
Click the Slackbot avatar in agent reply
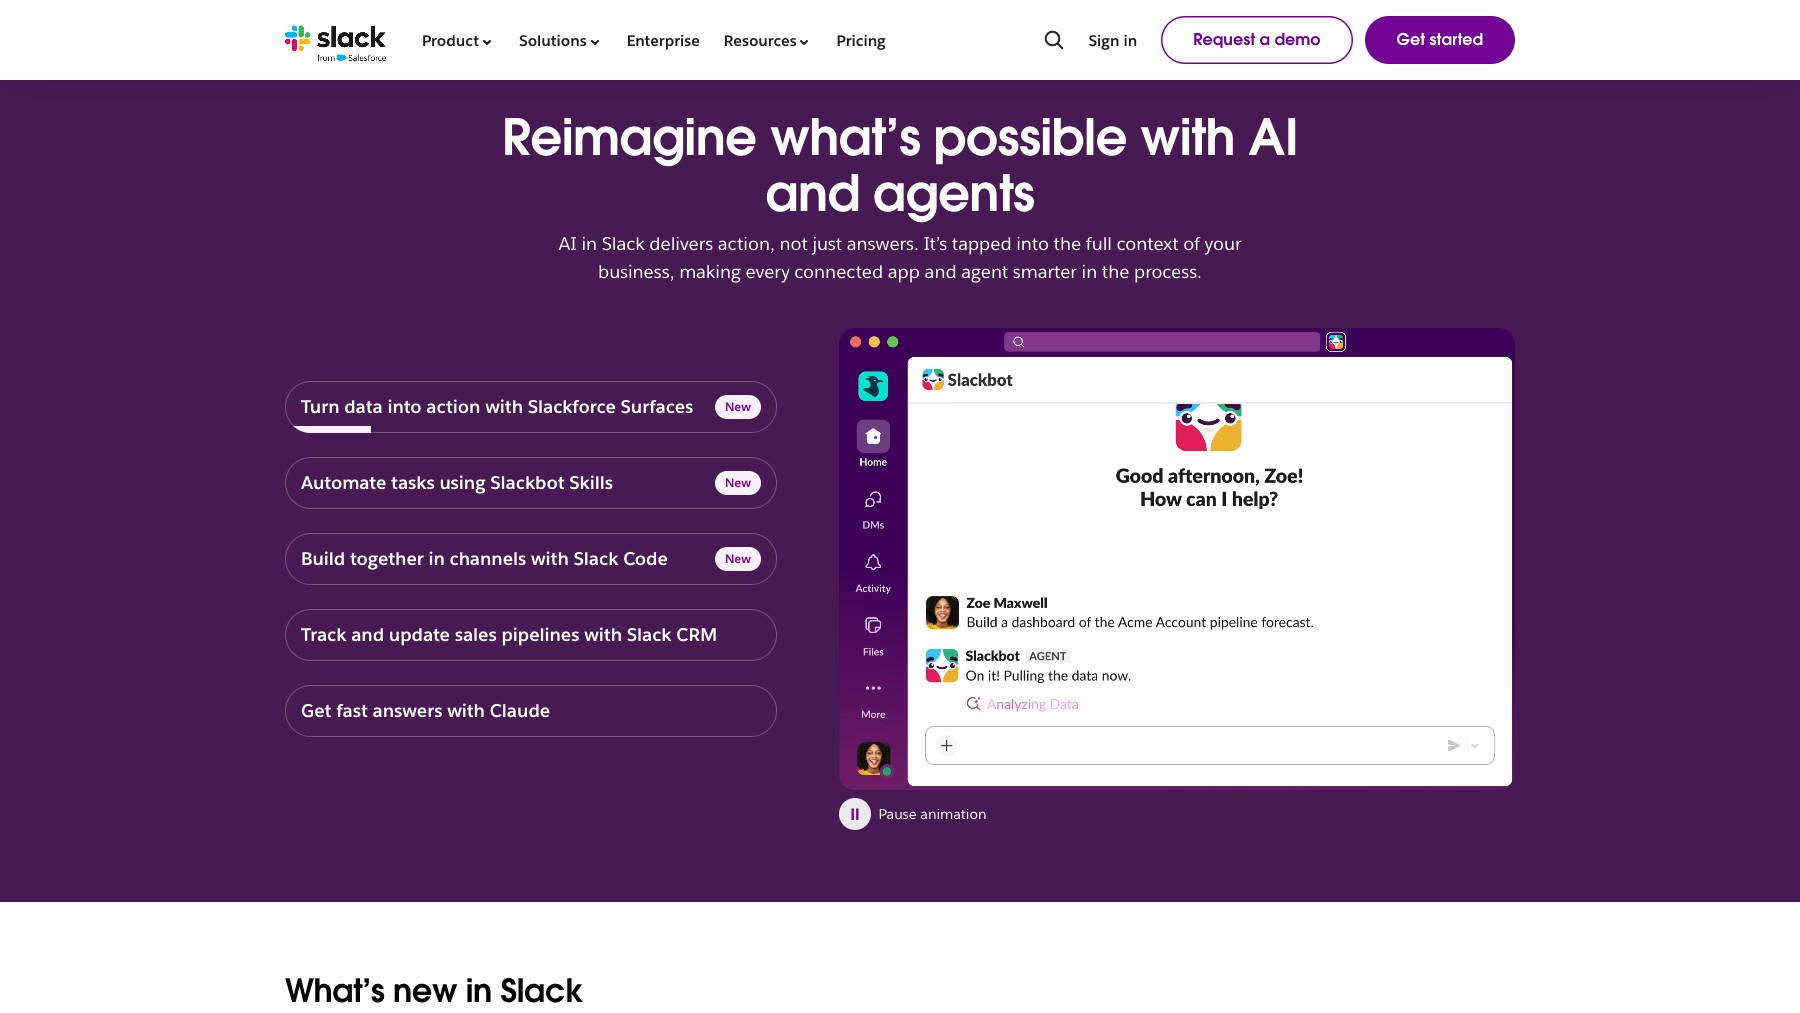tap(942, 665)
